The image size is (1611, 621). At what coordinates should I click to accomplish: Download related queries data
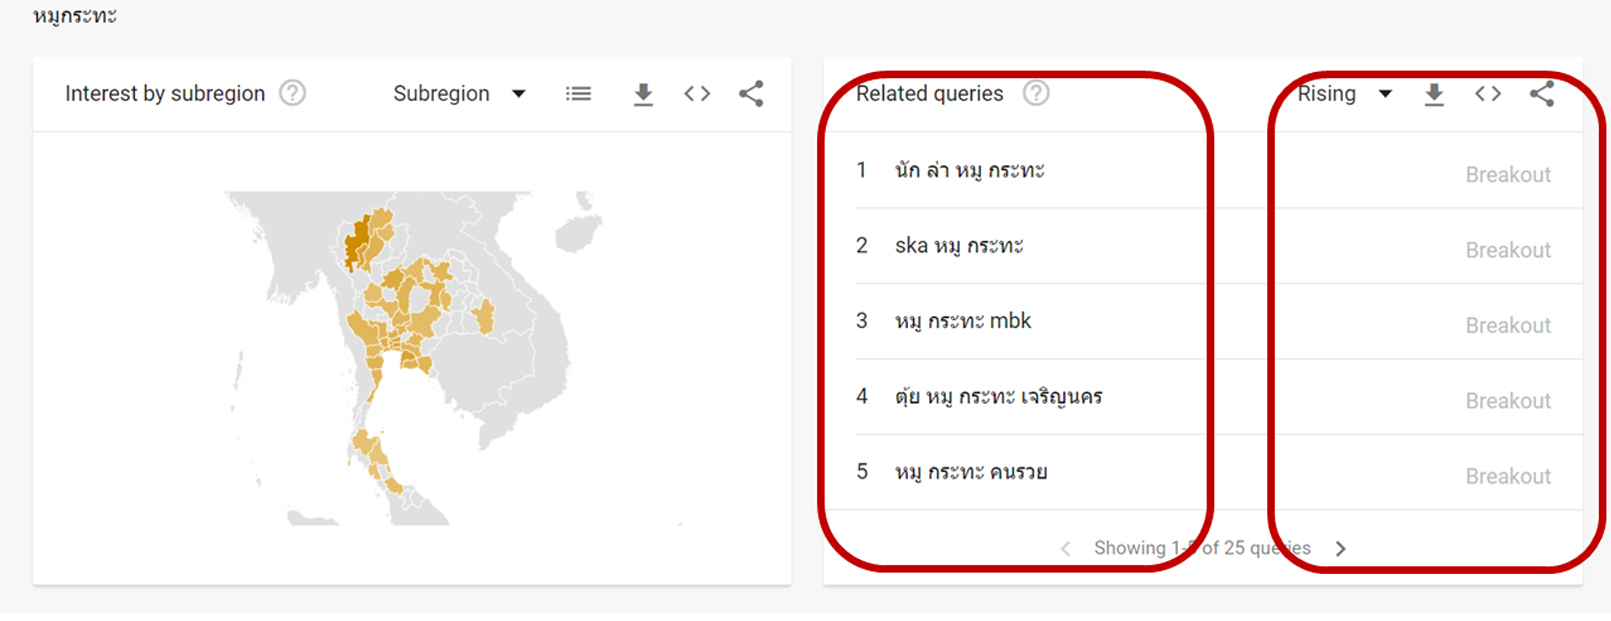pos(1434,94)
